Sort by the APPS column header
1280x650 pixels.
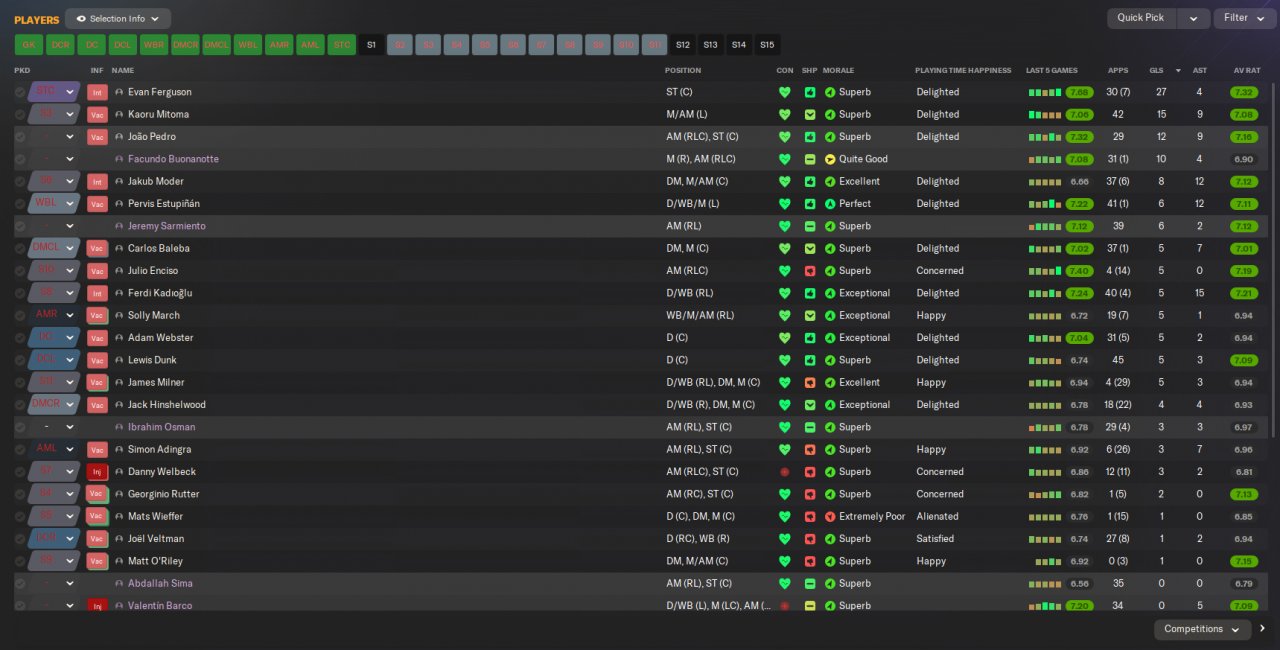point(1118,70)
